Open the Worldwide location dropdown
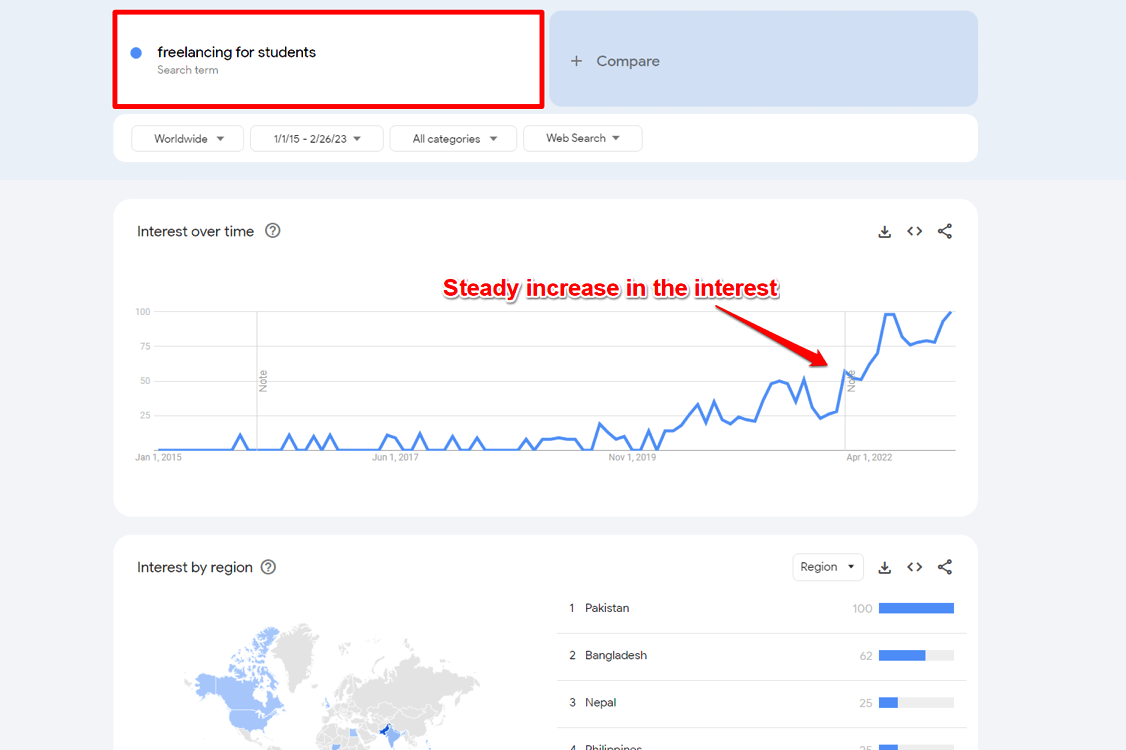 click(187, 138)
